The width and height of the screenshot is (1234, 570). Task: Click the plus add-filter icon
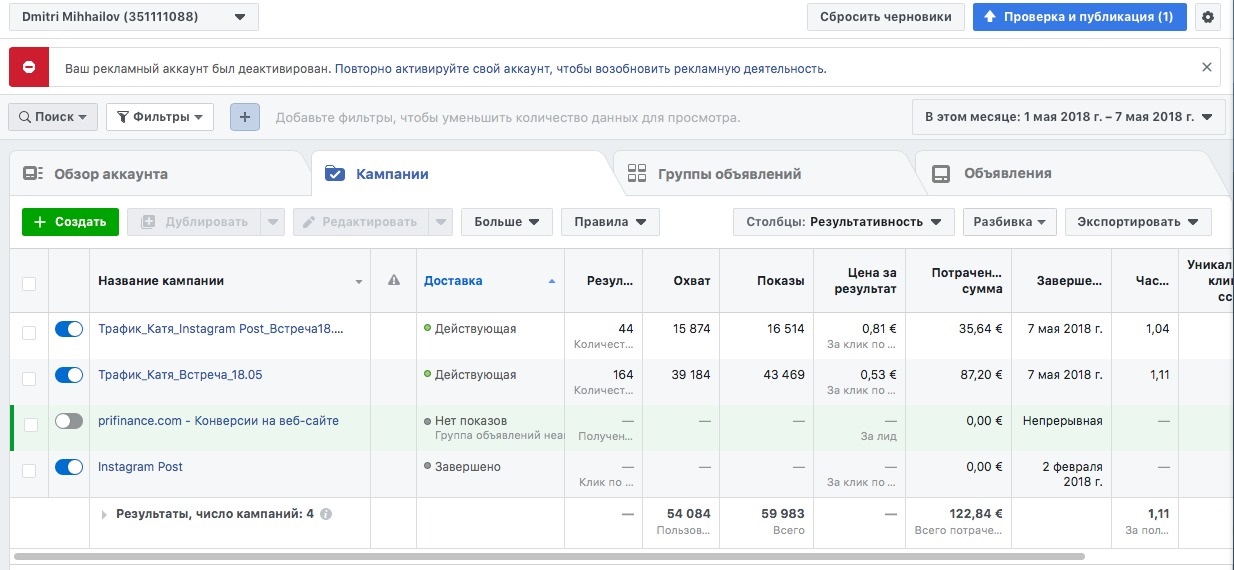coord(245,117)
